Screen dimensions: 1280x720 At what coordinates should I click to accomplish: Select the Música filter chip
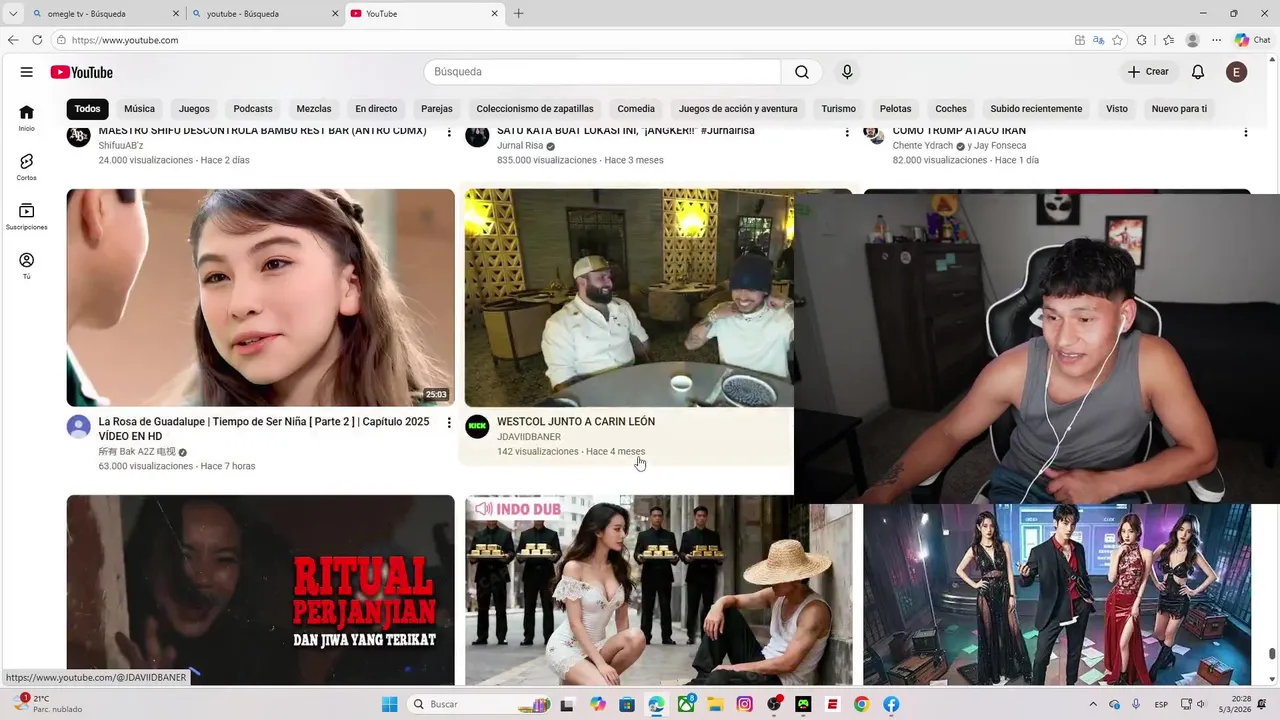click(139, 109)
